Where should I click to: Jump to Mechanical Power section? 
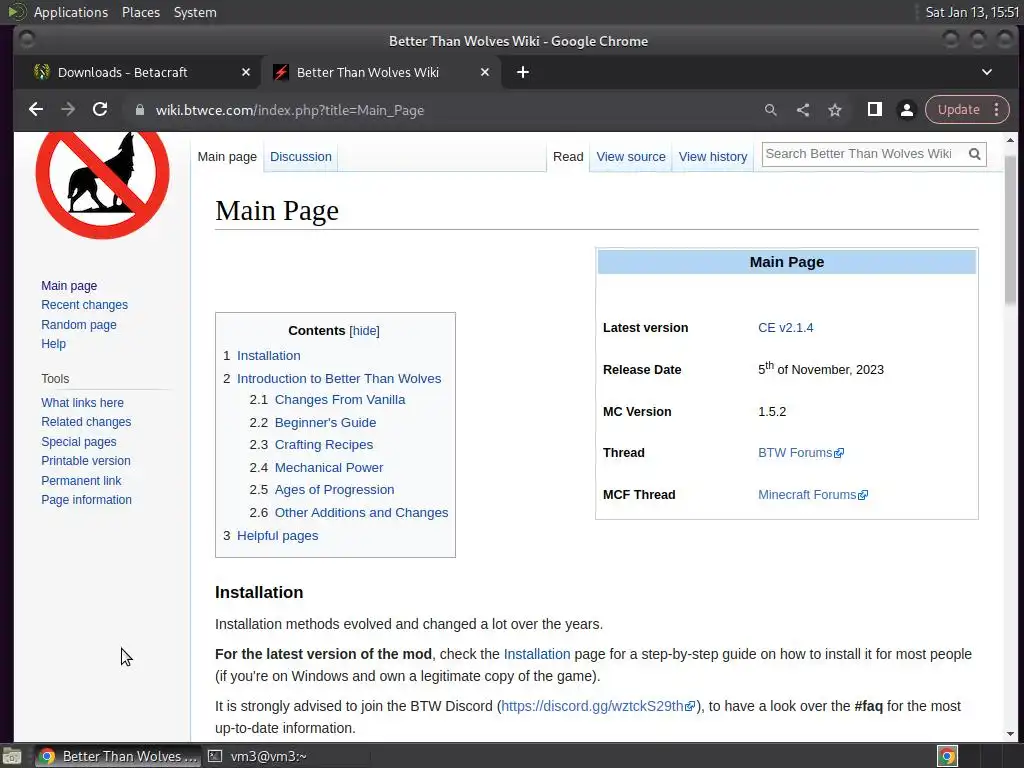point(328,468)
